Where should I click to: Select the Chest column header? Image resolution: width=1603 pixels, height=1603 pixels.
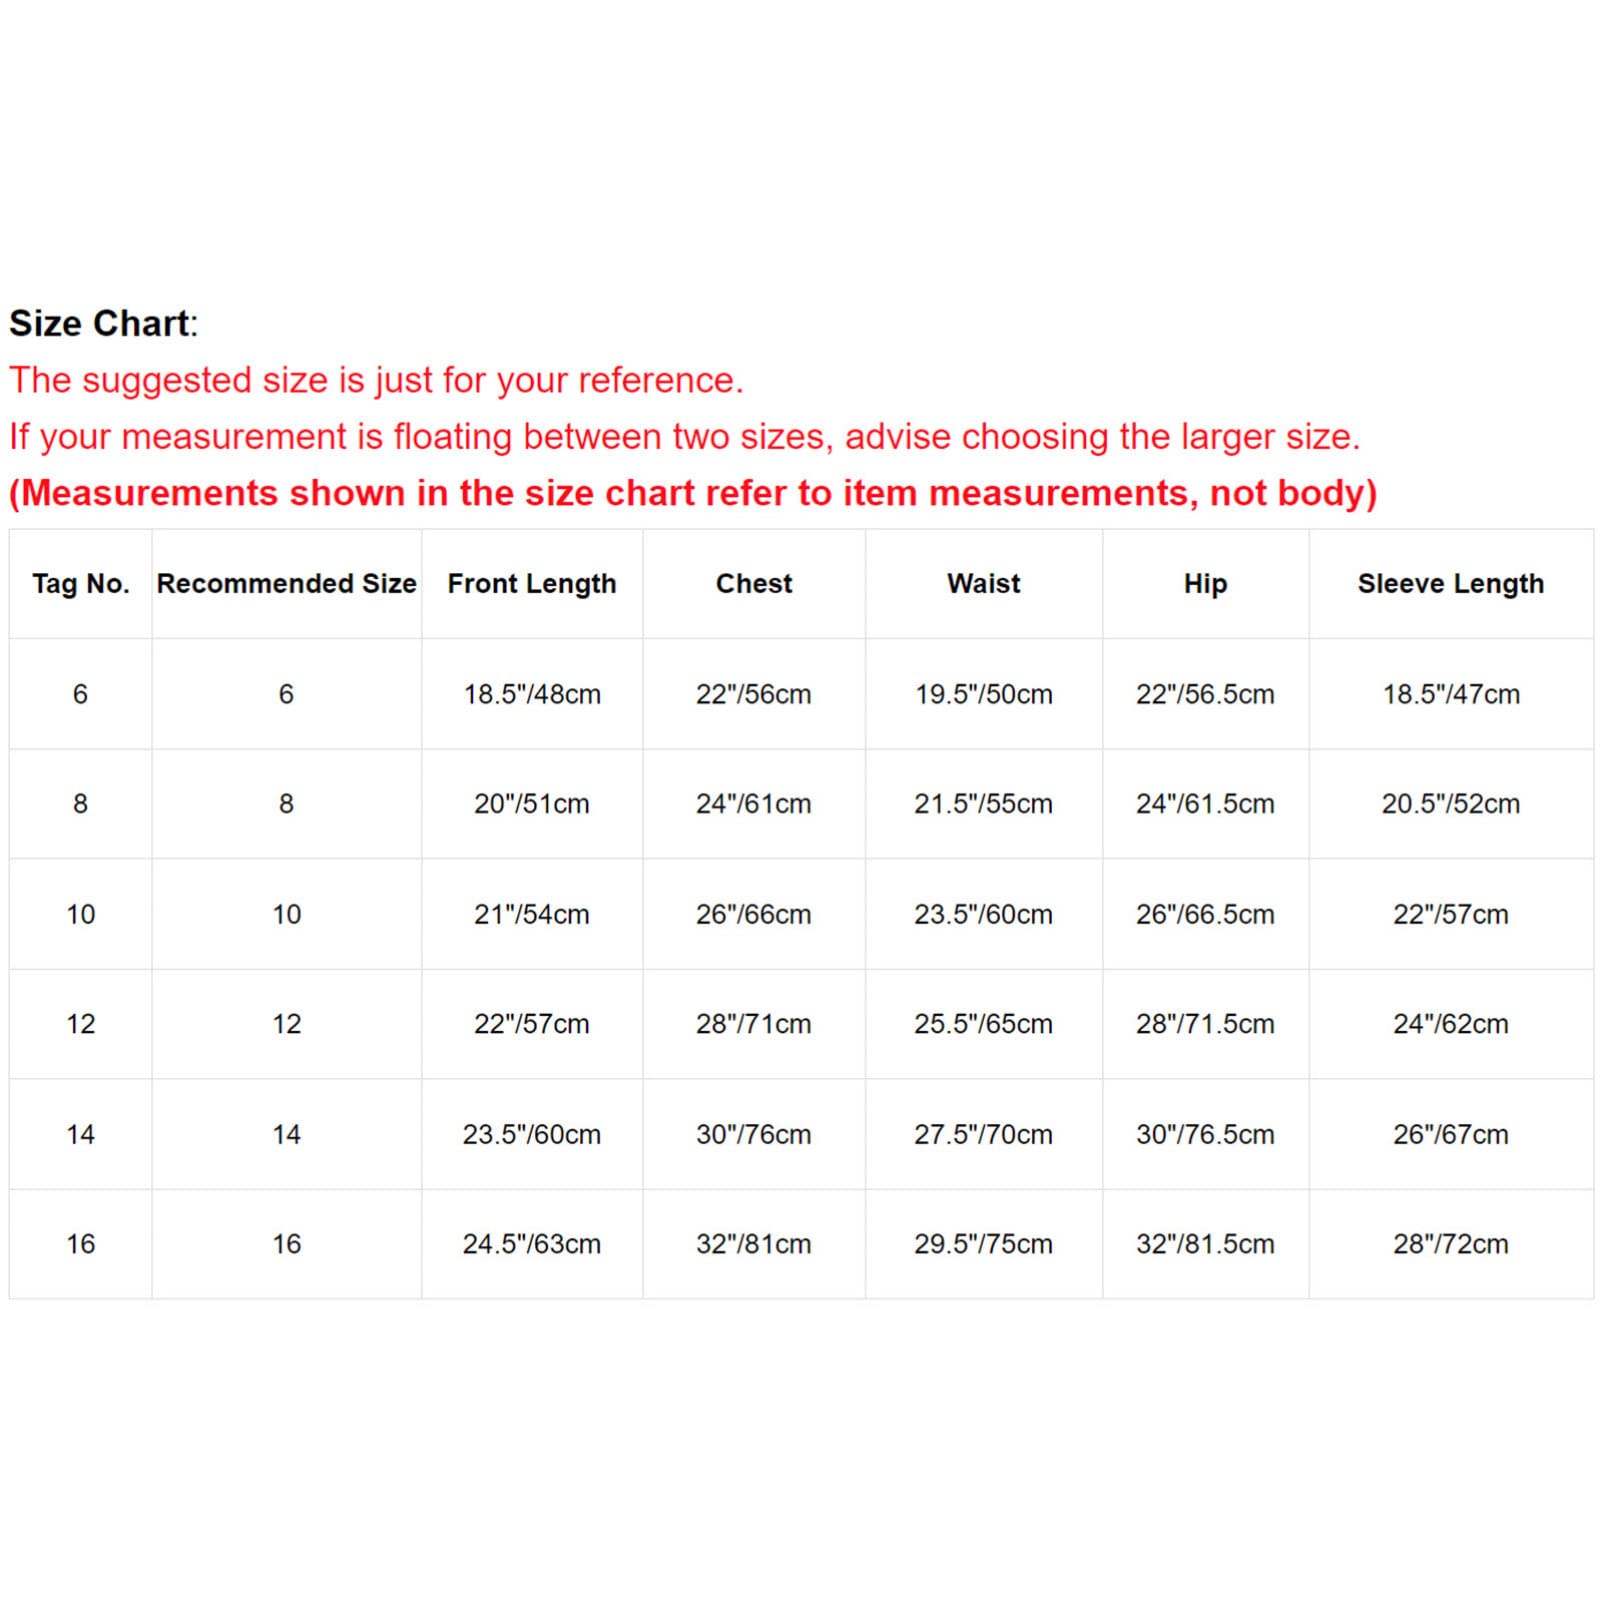[x=754, y=584]
